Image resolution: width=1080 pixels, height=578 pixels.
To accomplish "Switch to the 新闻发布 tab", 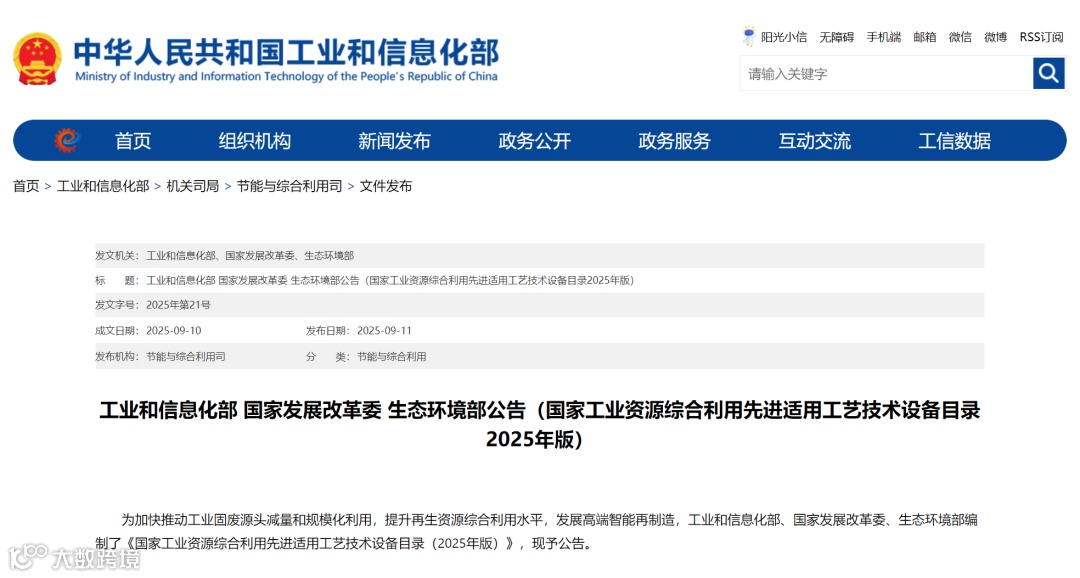I will point(393,141).
